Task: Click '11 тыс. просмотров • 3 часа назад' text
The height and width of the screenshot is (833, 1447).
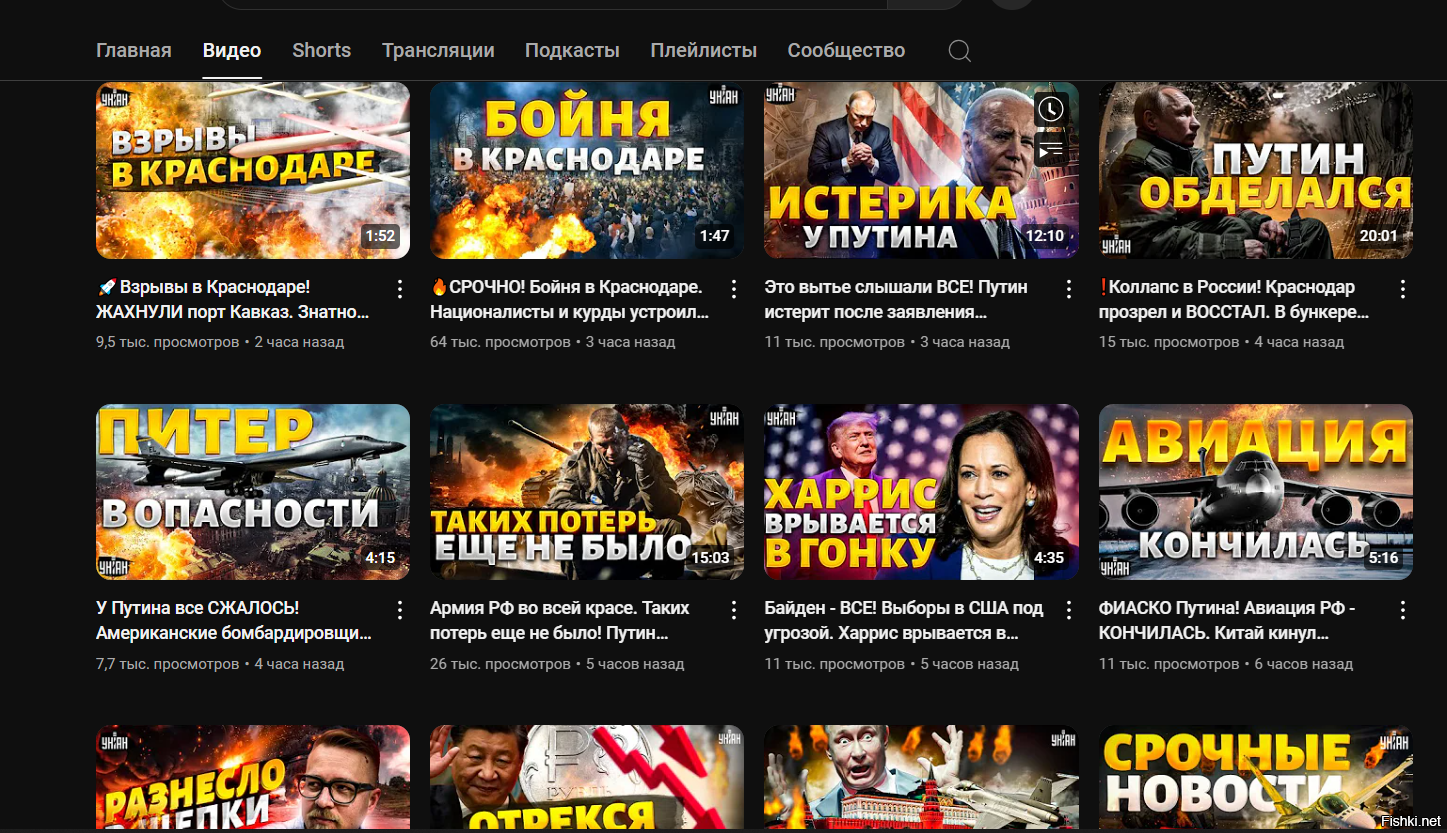Action: pyautogui.click(x=887, y=342)
